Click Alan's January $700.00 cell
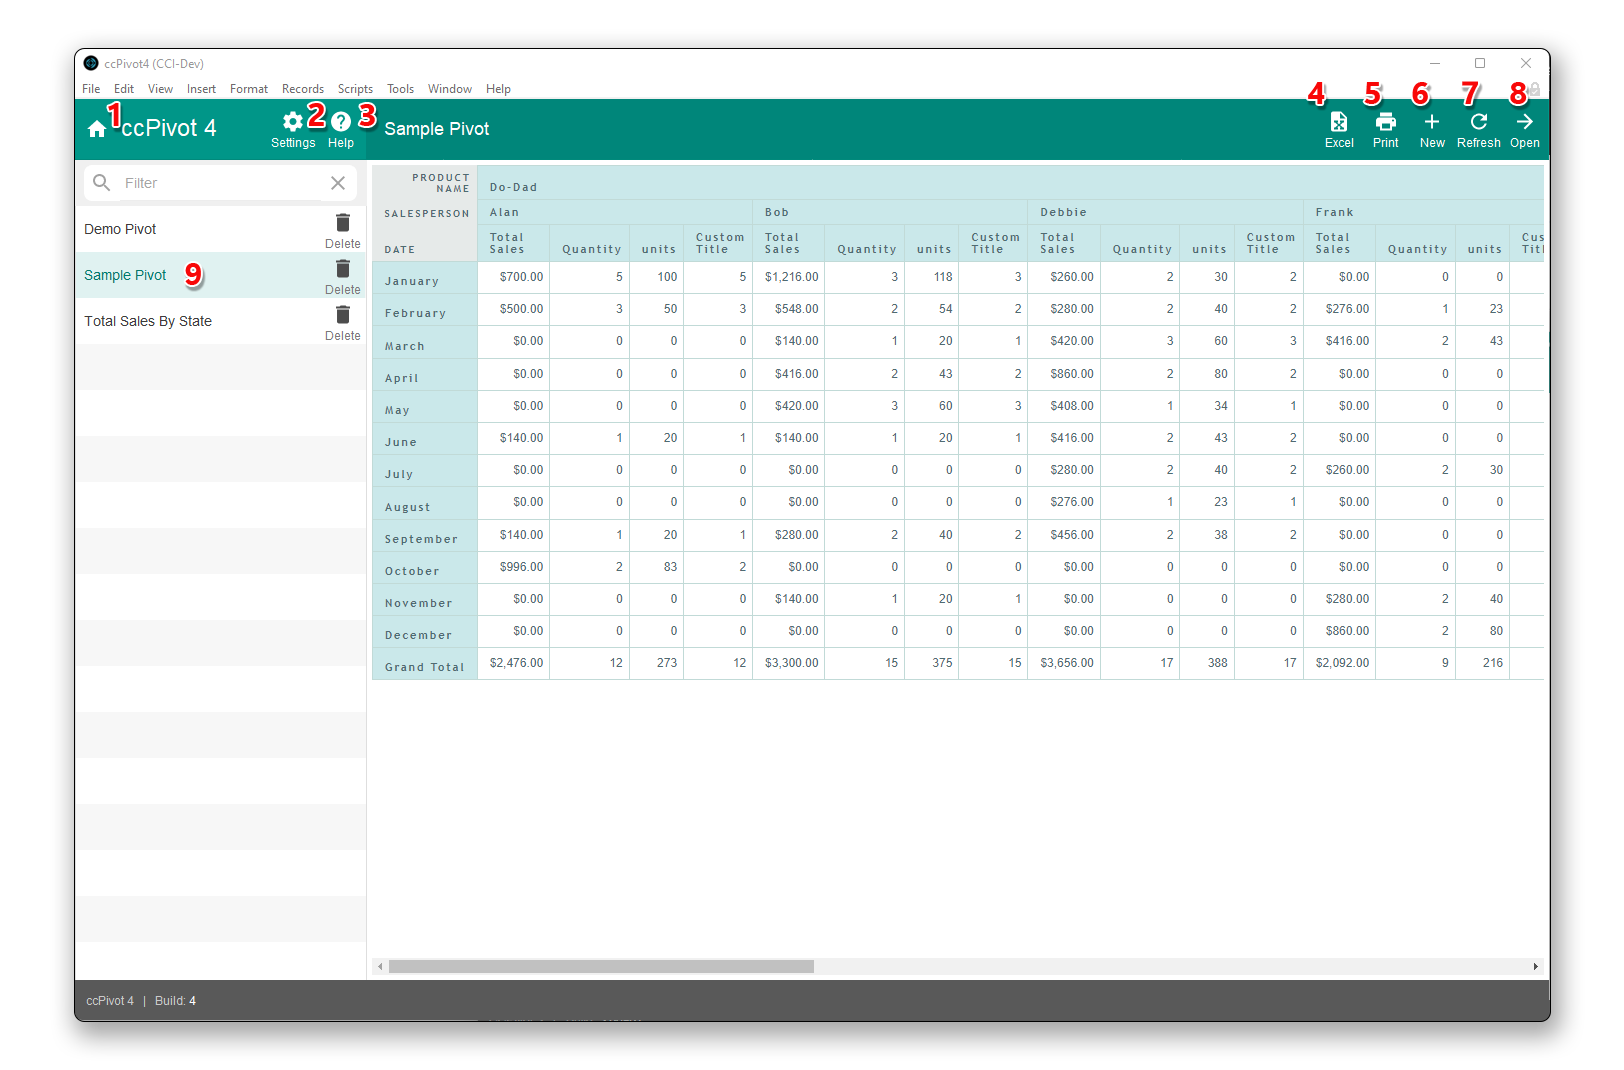 [514, 277]
